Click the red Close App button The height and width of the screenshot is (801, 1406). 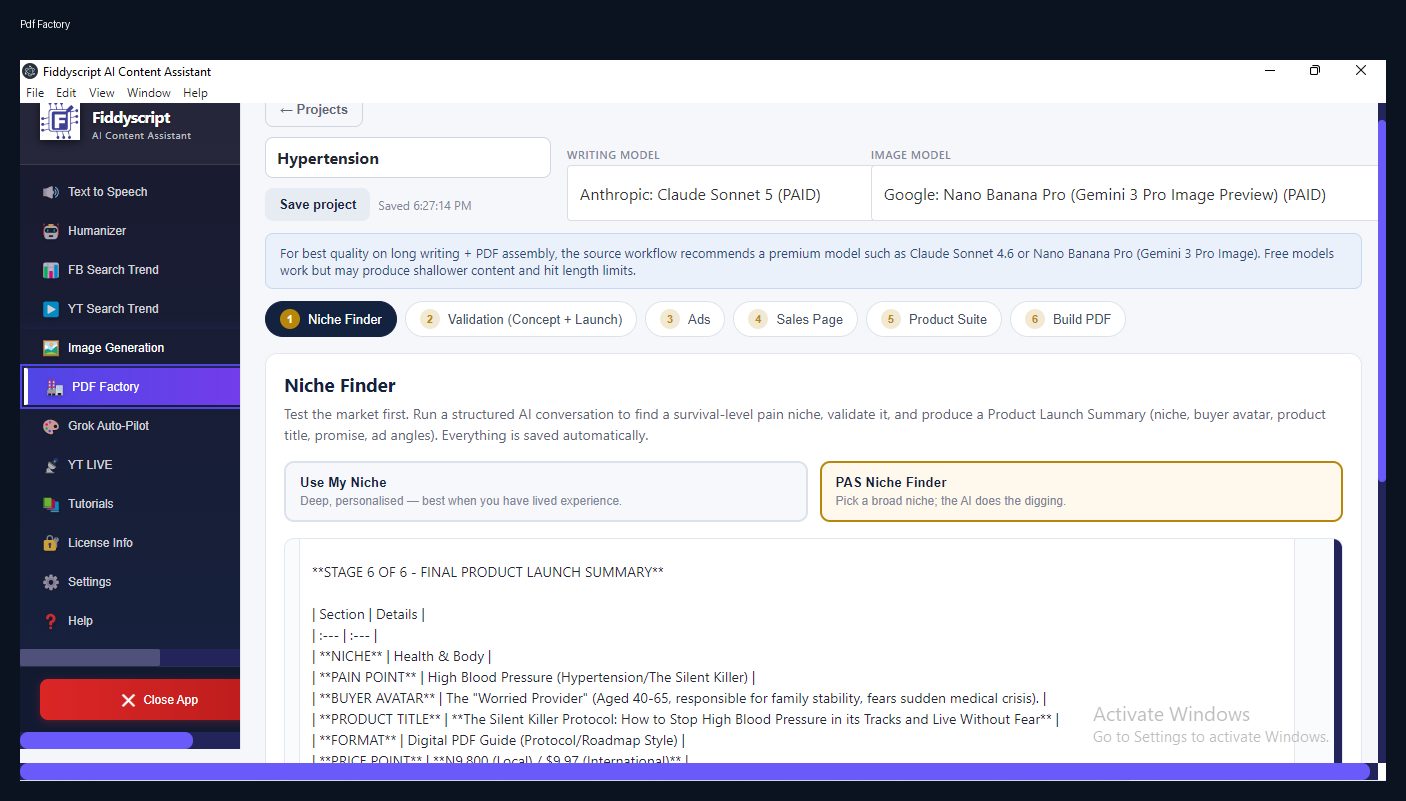pyautogui.click(x=140, y=700)
